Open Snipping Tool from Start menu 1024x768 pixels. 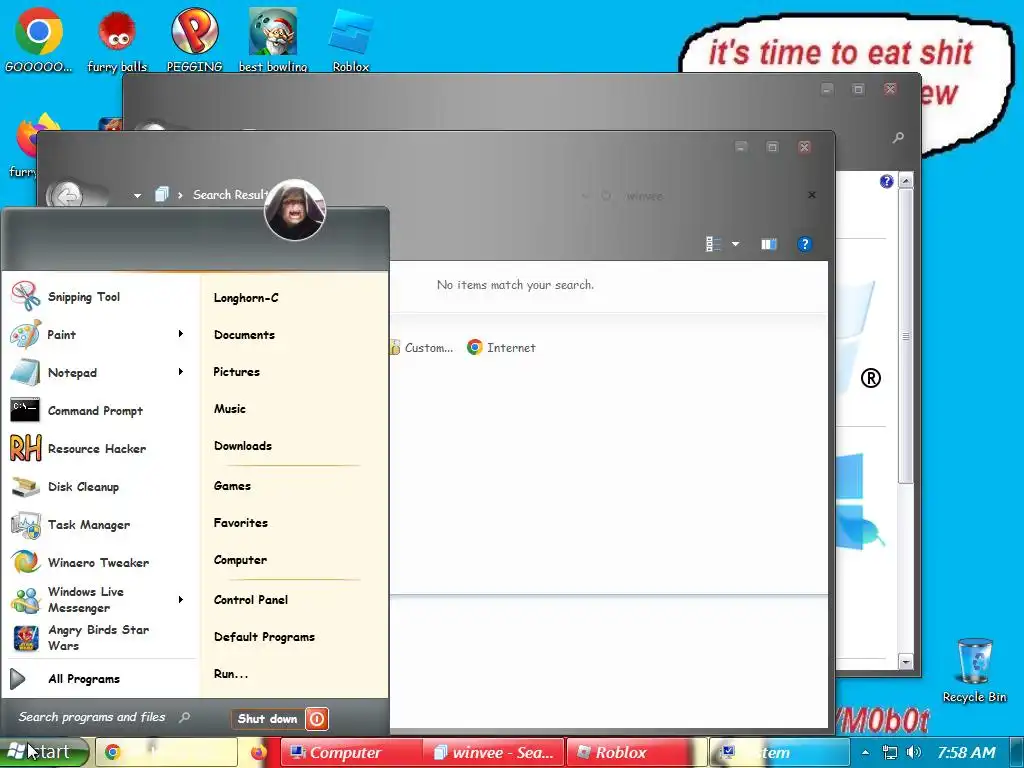pos(99,296)
